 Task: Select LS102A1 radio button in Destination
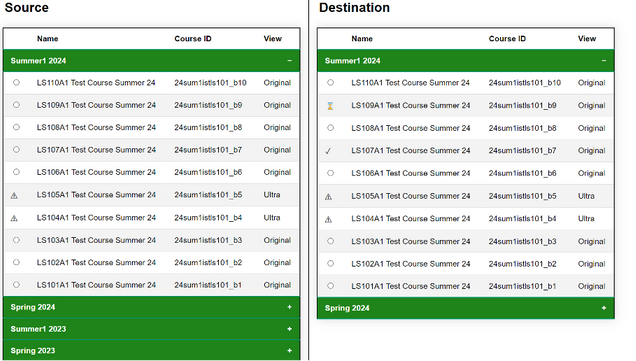pos(331,263)
